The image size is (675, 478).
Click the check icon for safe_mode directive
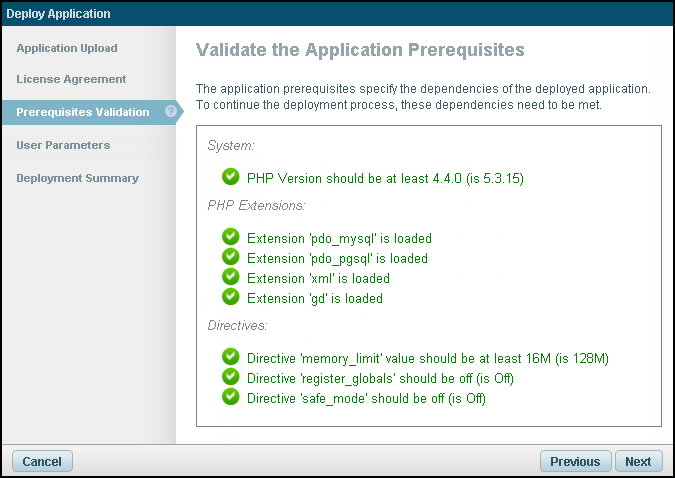pos(231,397)
